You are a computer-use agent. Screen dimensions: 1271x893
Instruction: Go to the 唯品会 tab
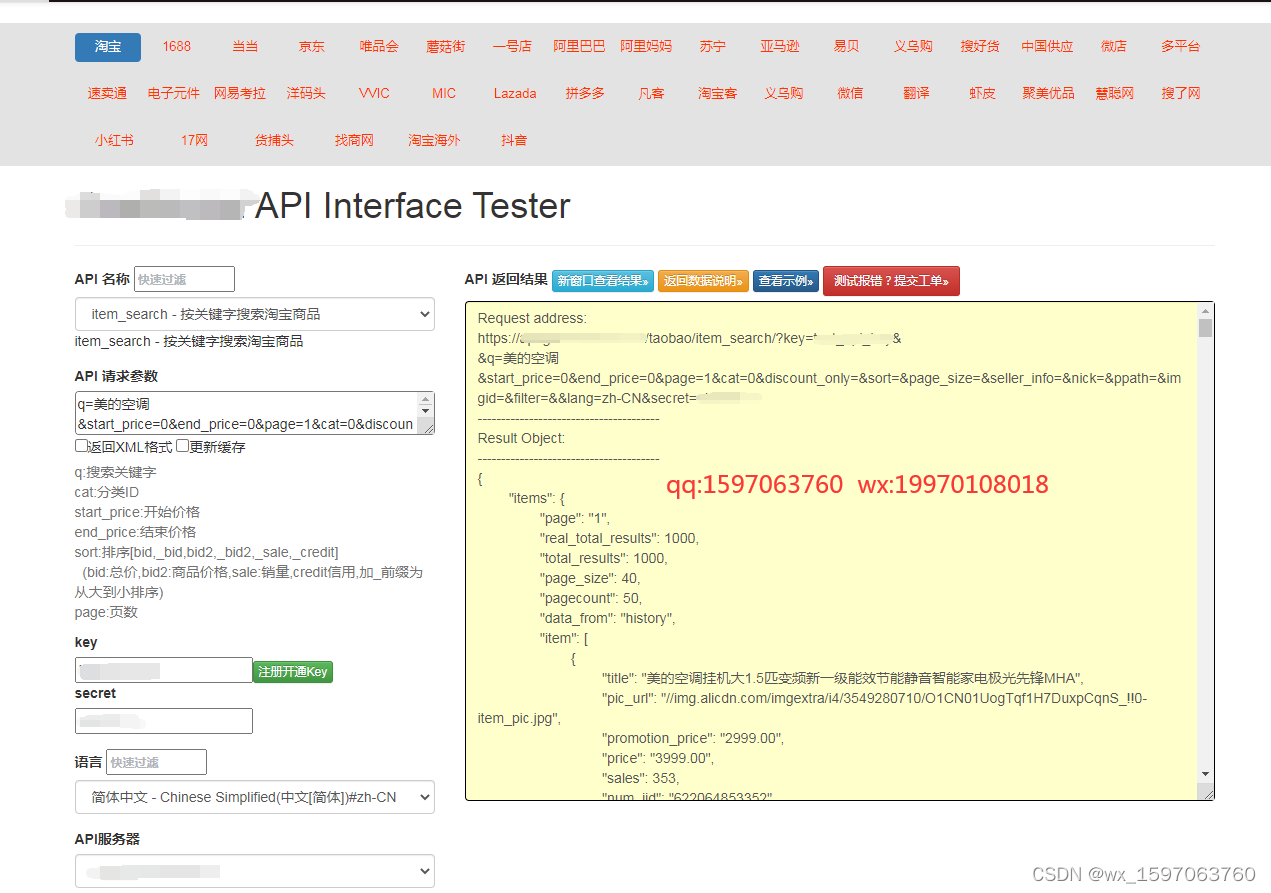coord(379,47)
